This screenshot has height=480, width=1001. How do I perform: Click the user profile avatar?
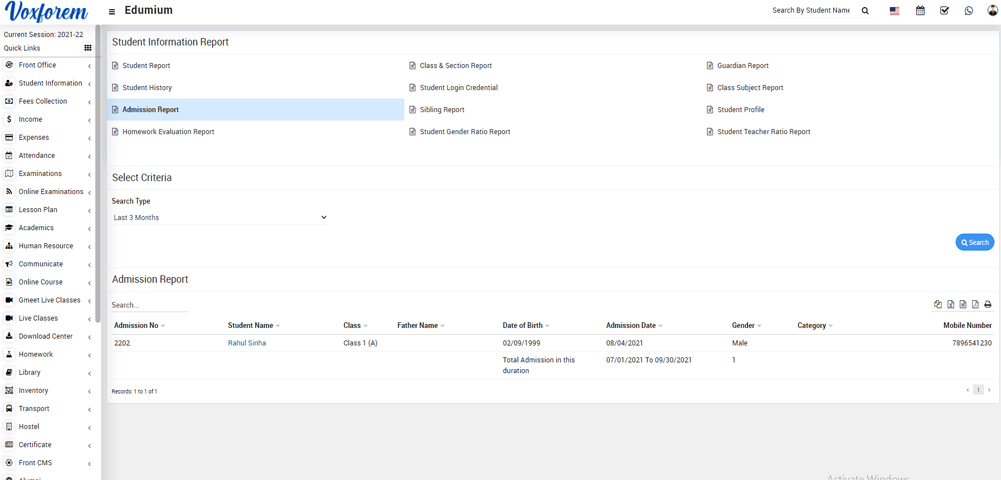click(992, 11)
